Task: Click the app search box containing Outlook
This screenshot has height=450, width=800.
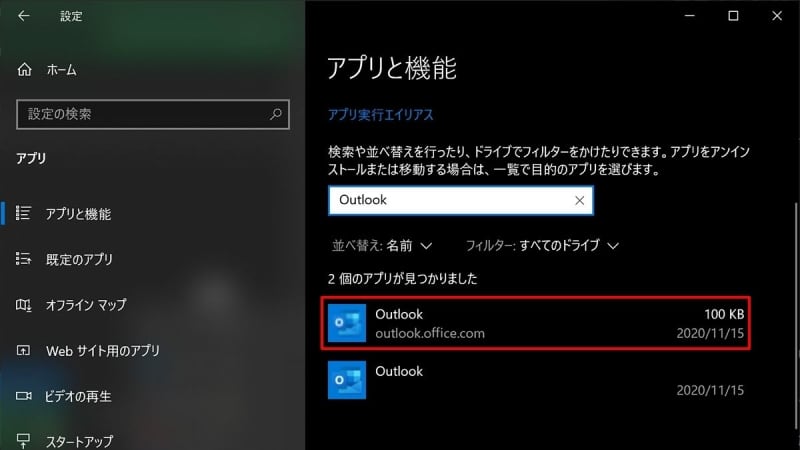Action: (461, 201)
